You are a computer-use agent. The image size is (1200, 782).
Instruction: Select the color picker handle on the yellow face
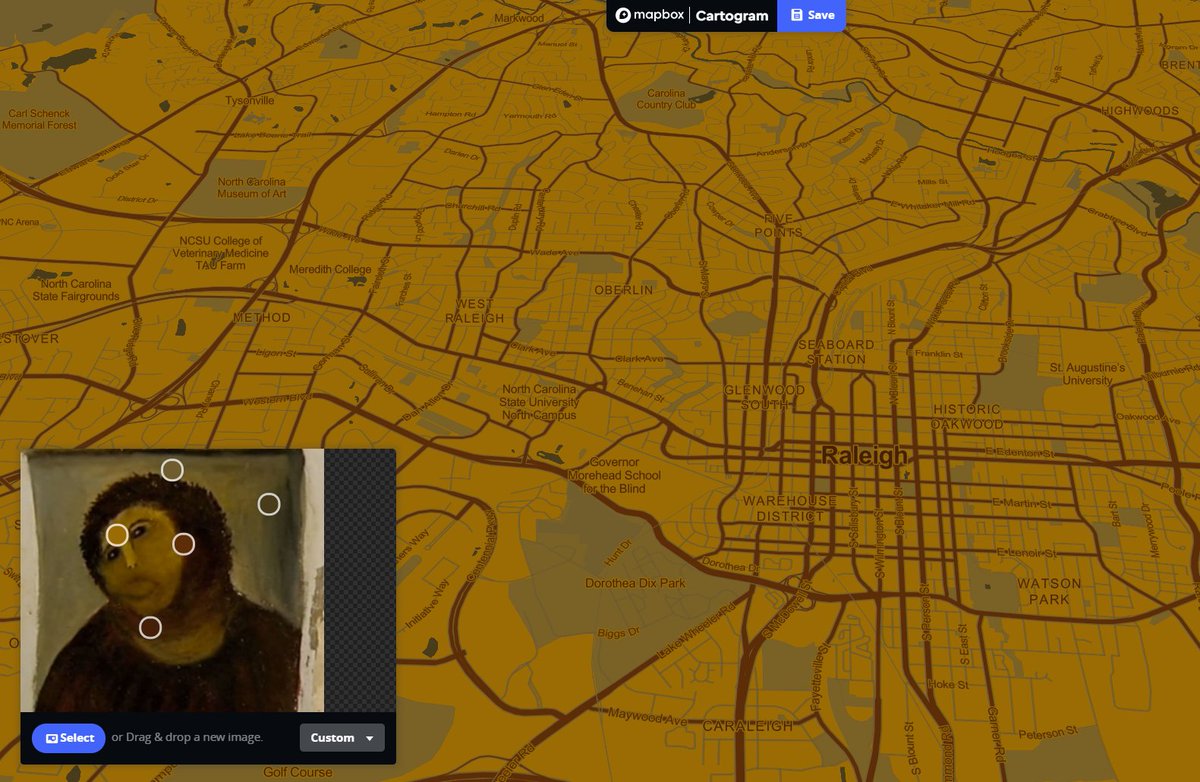coord(117,535)
